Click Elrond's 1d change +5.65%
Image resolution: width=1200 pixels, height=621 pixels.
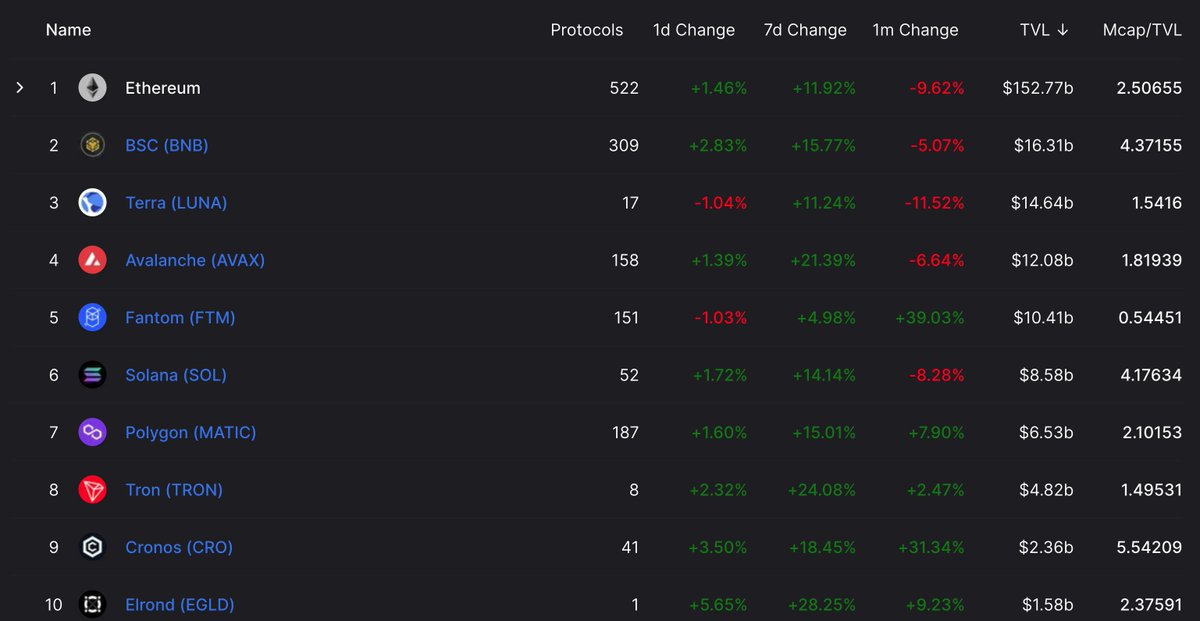718,604
